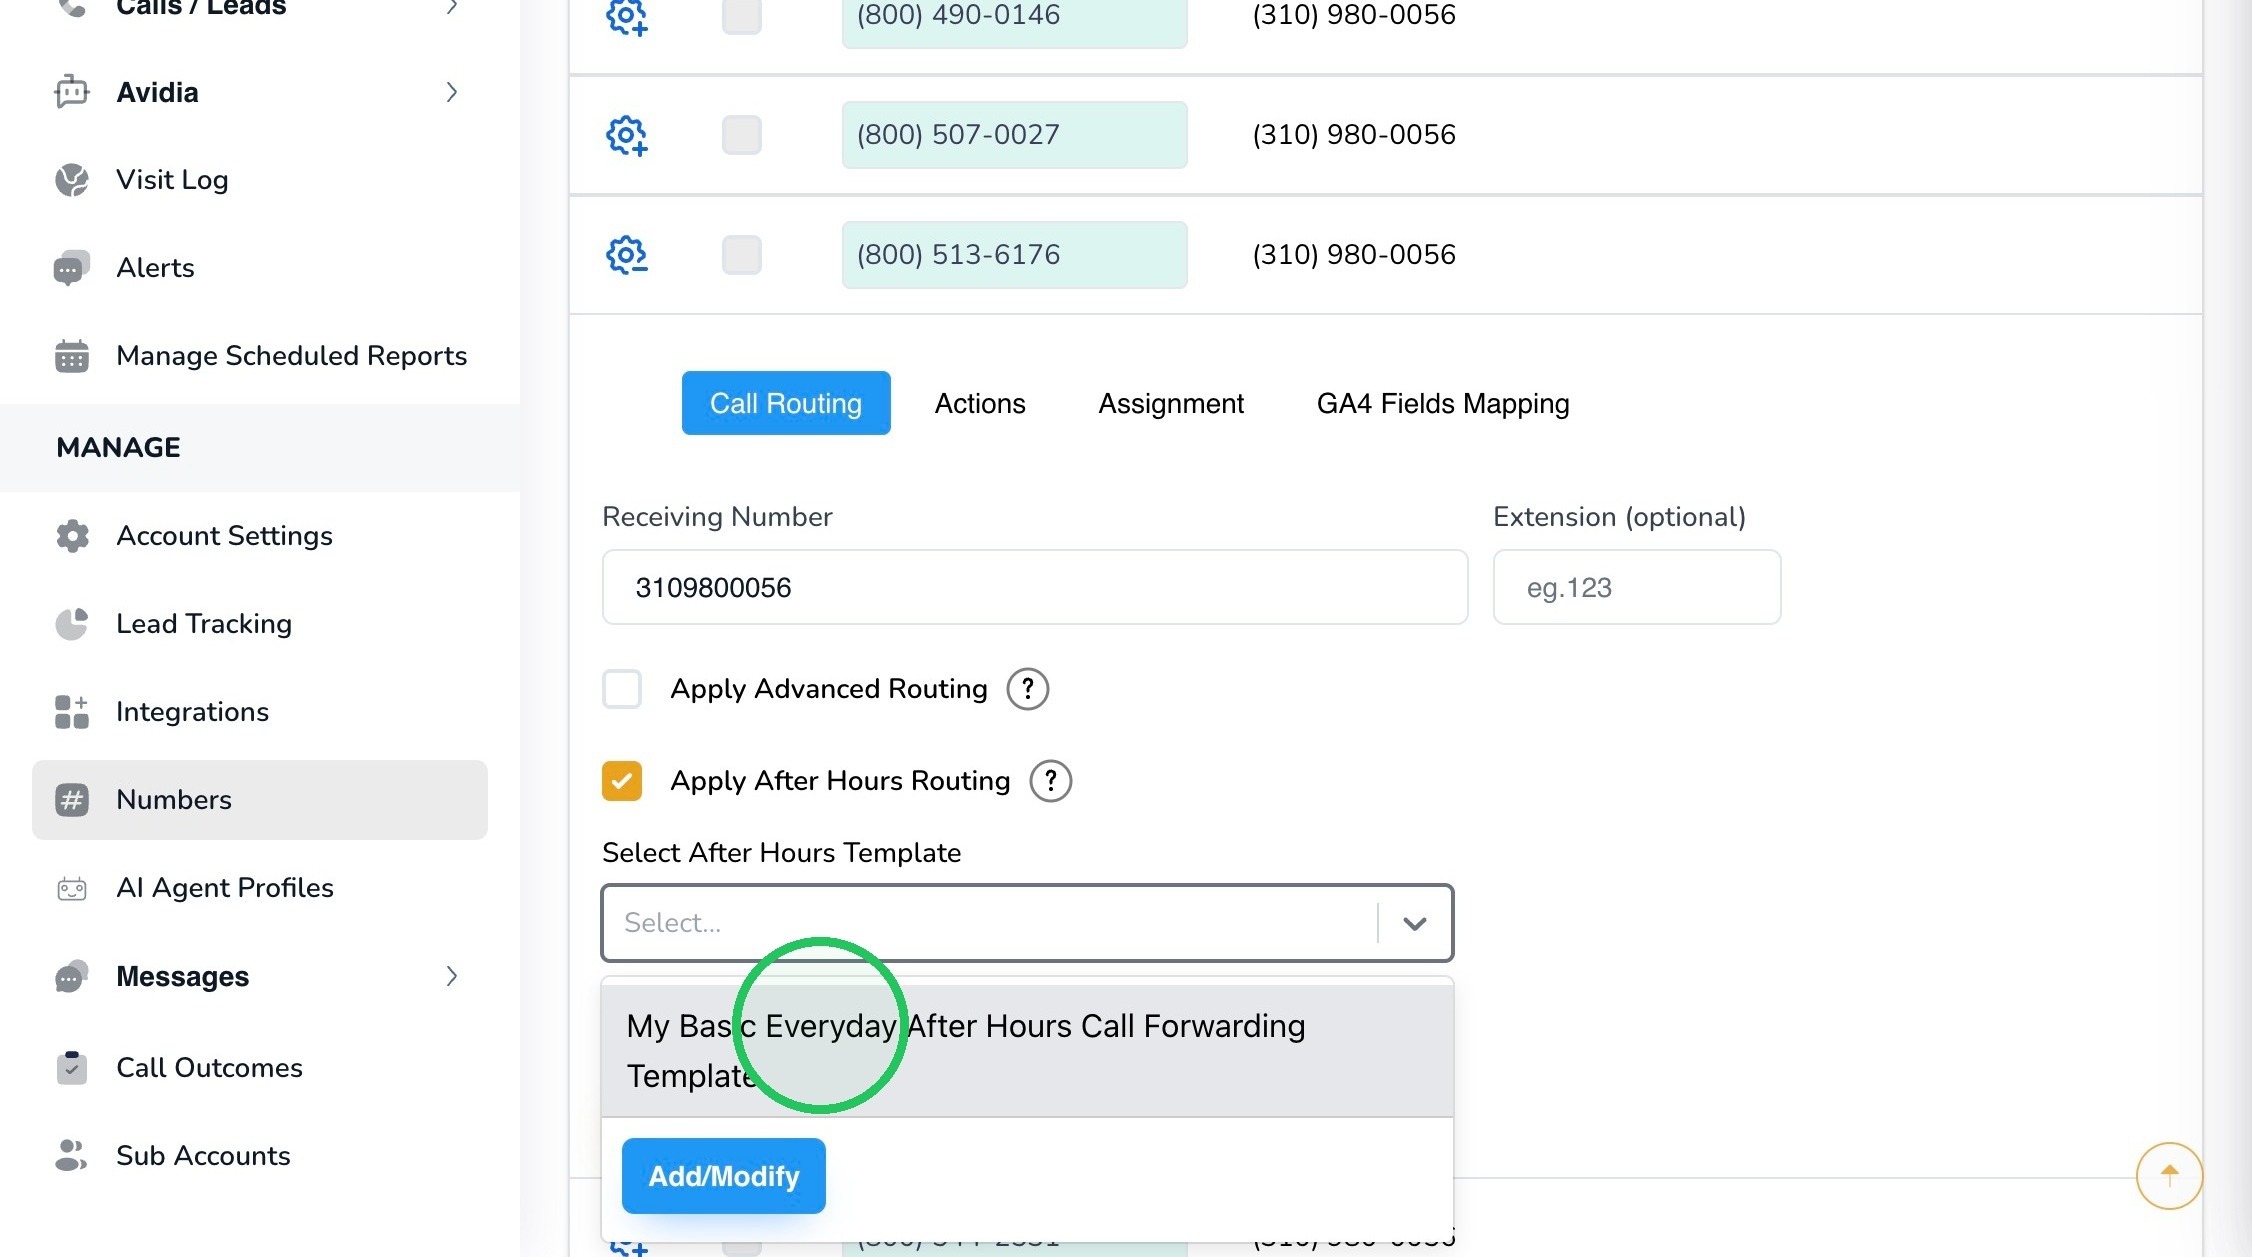Screen dimensions: 2252x1257
Task: Click help icon beside Apply After Hours Routing
Action: (x=1051, y=781)
